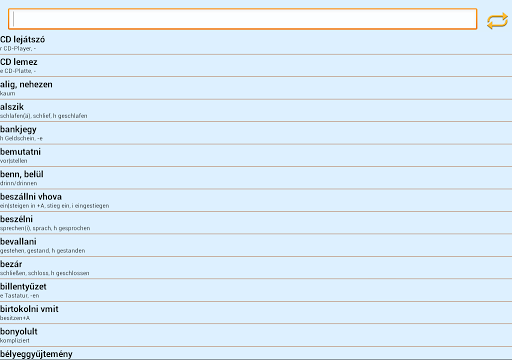The height and width of the screenshot is (360, 512).
Task: Tap the swap language direction icon
Action: pyautogui.click(x=497, y=21)
